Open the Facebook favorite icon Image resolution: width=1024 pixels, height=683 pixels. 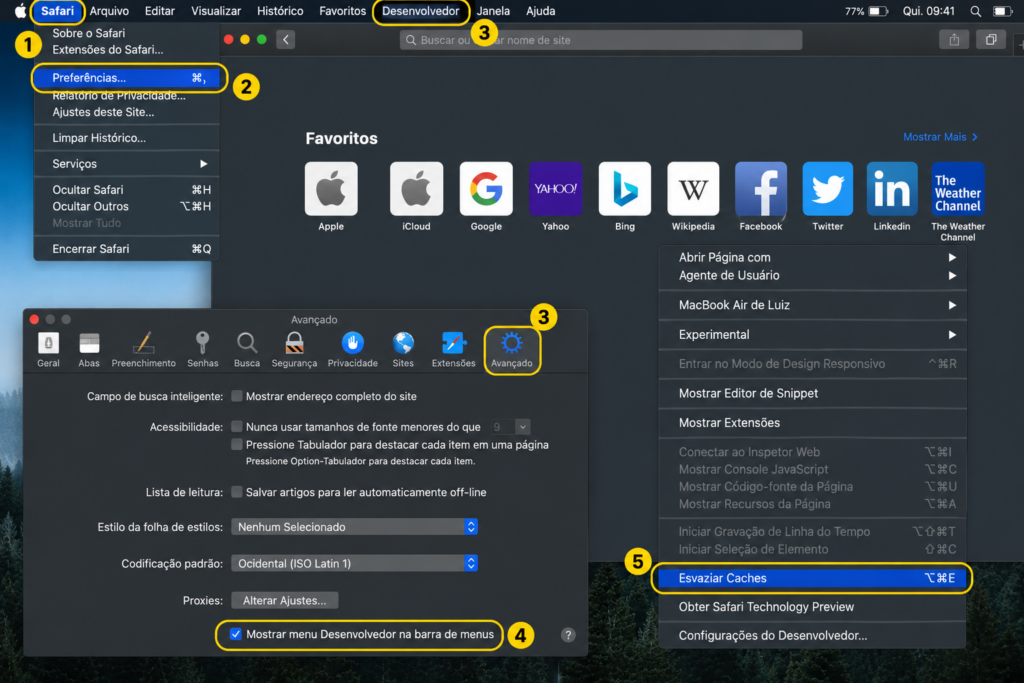point(761,189)
